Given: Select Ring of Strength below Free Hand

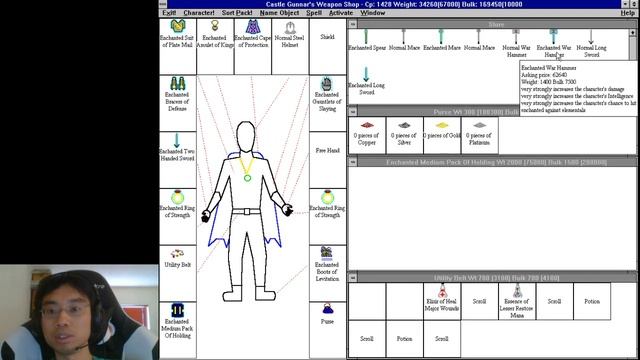Looking at the screenshot, I should 327,216.
